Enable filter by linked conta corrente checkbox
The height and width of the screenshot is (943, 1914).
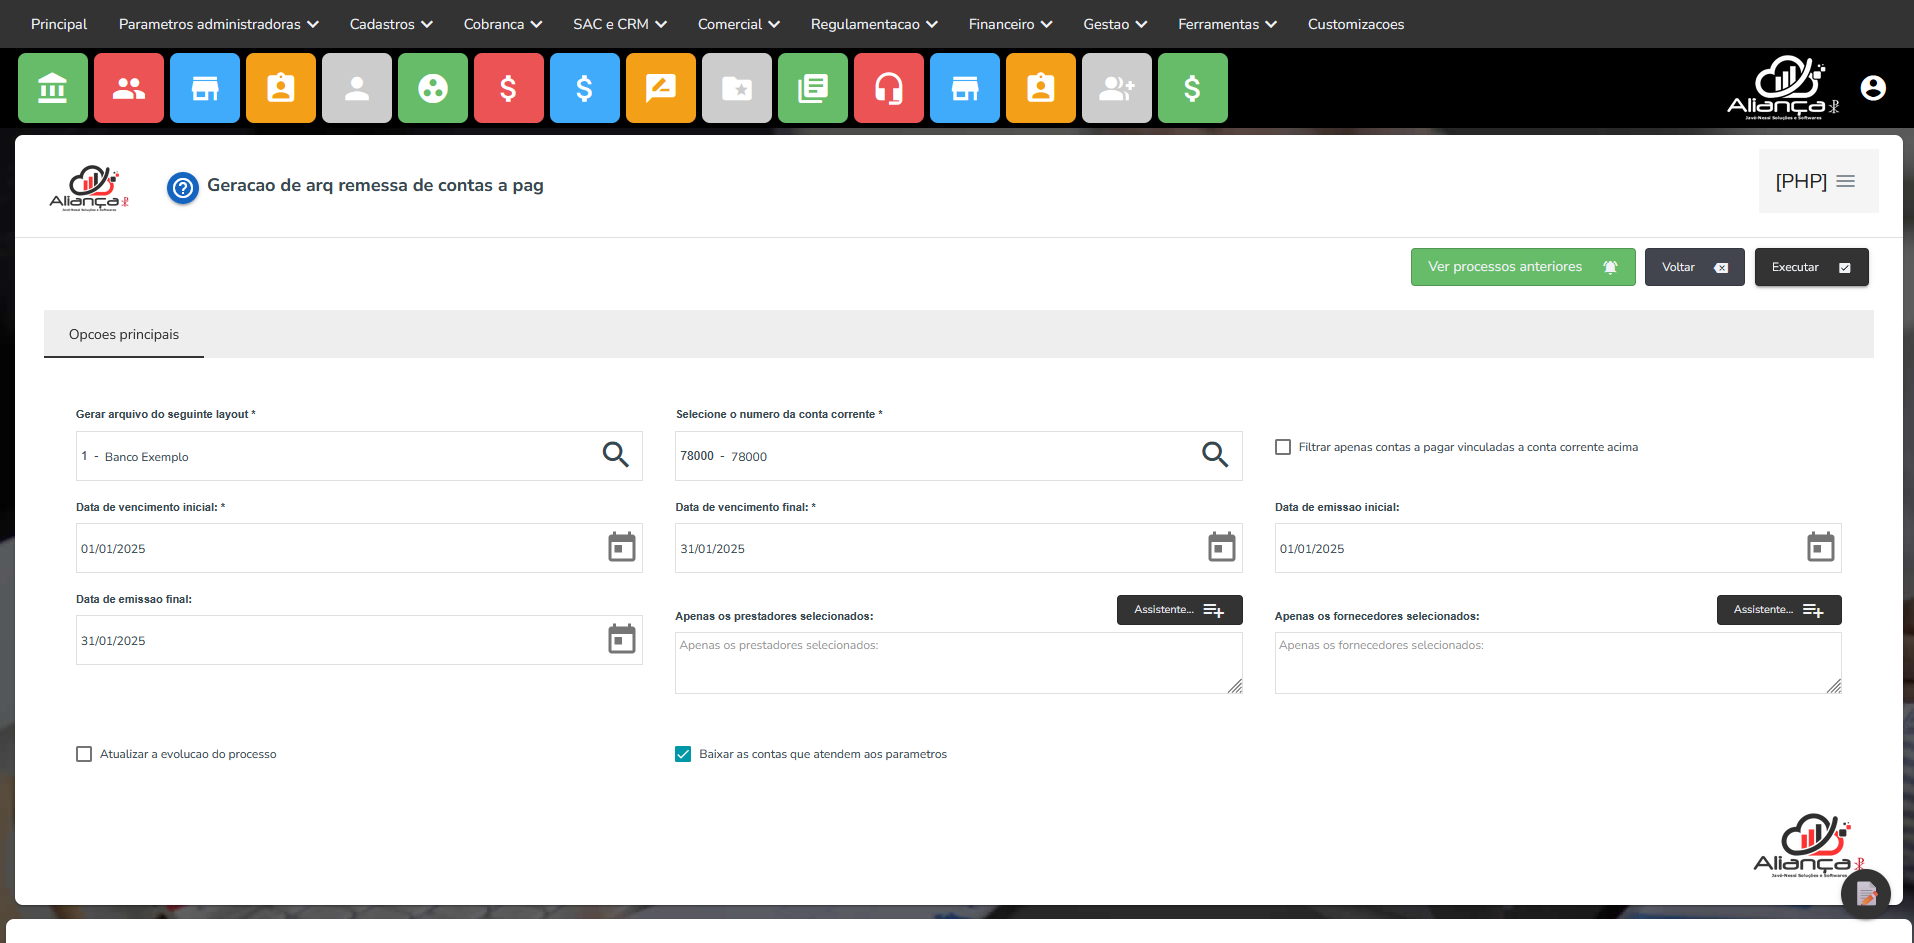(x=1283, y=447)
